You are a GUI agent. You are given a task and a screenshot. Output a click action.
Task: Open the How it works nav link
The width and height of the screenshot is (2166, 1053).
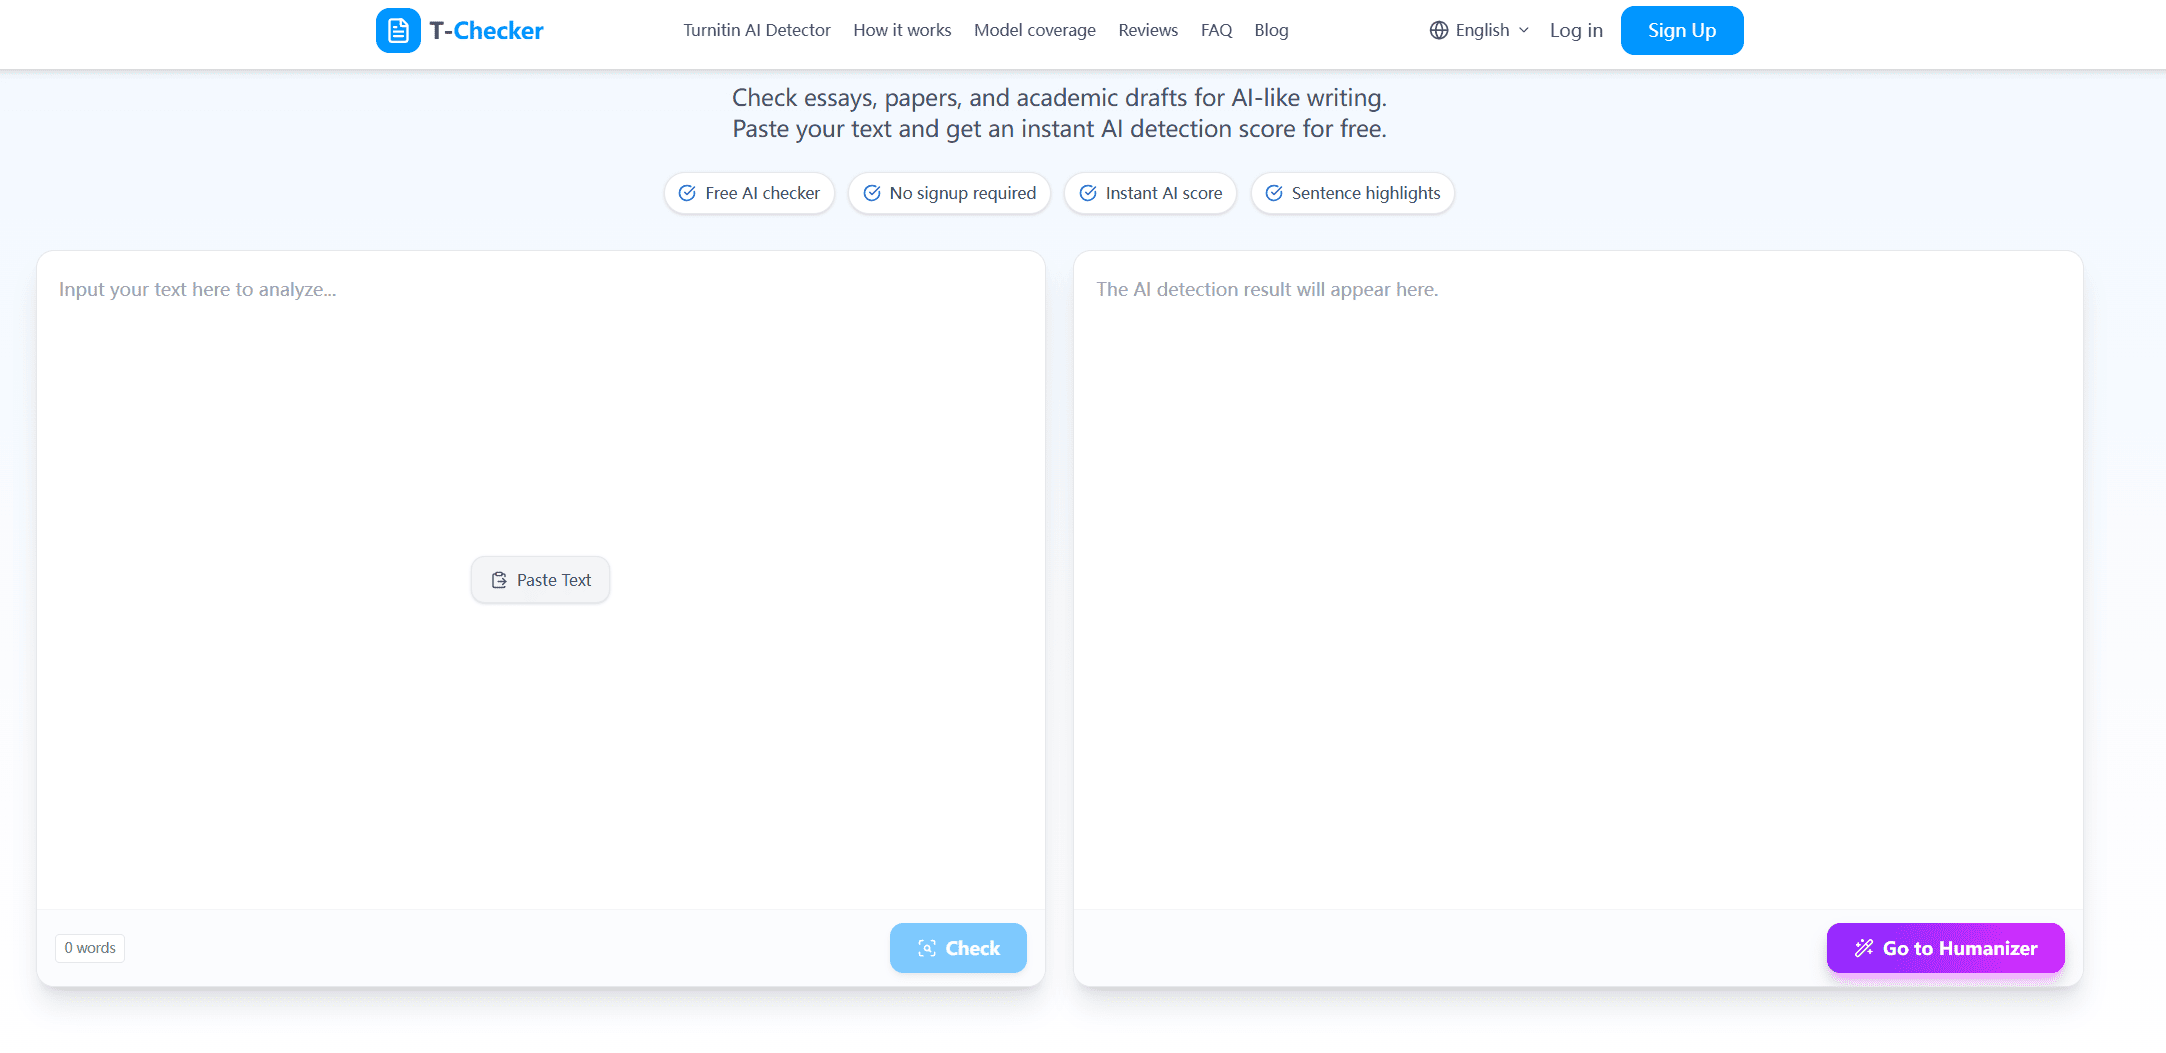902,30
